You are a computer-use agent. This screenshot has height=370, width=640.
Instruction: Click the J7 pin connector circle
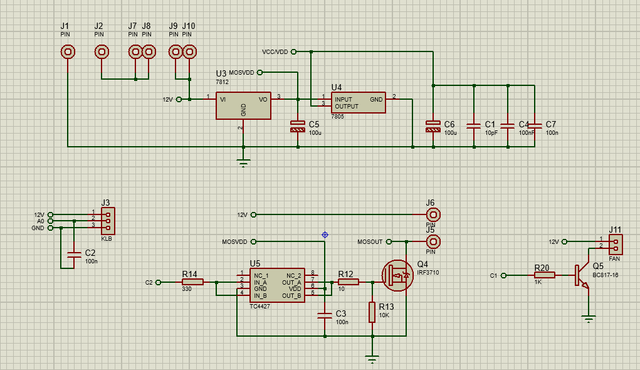pyautogui.click(x=135, y=52)
